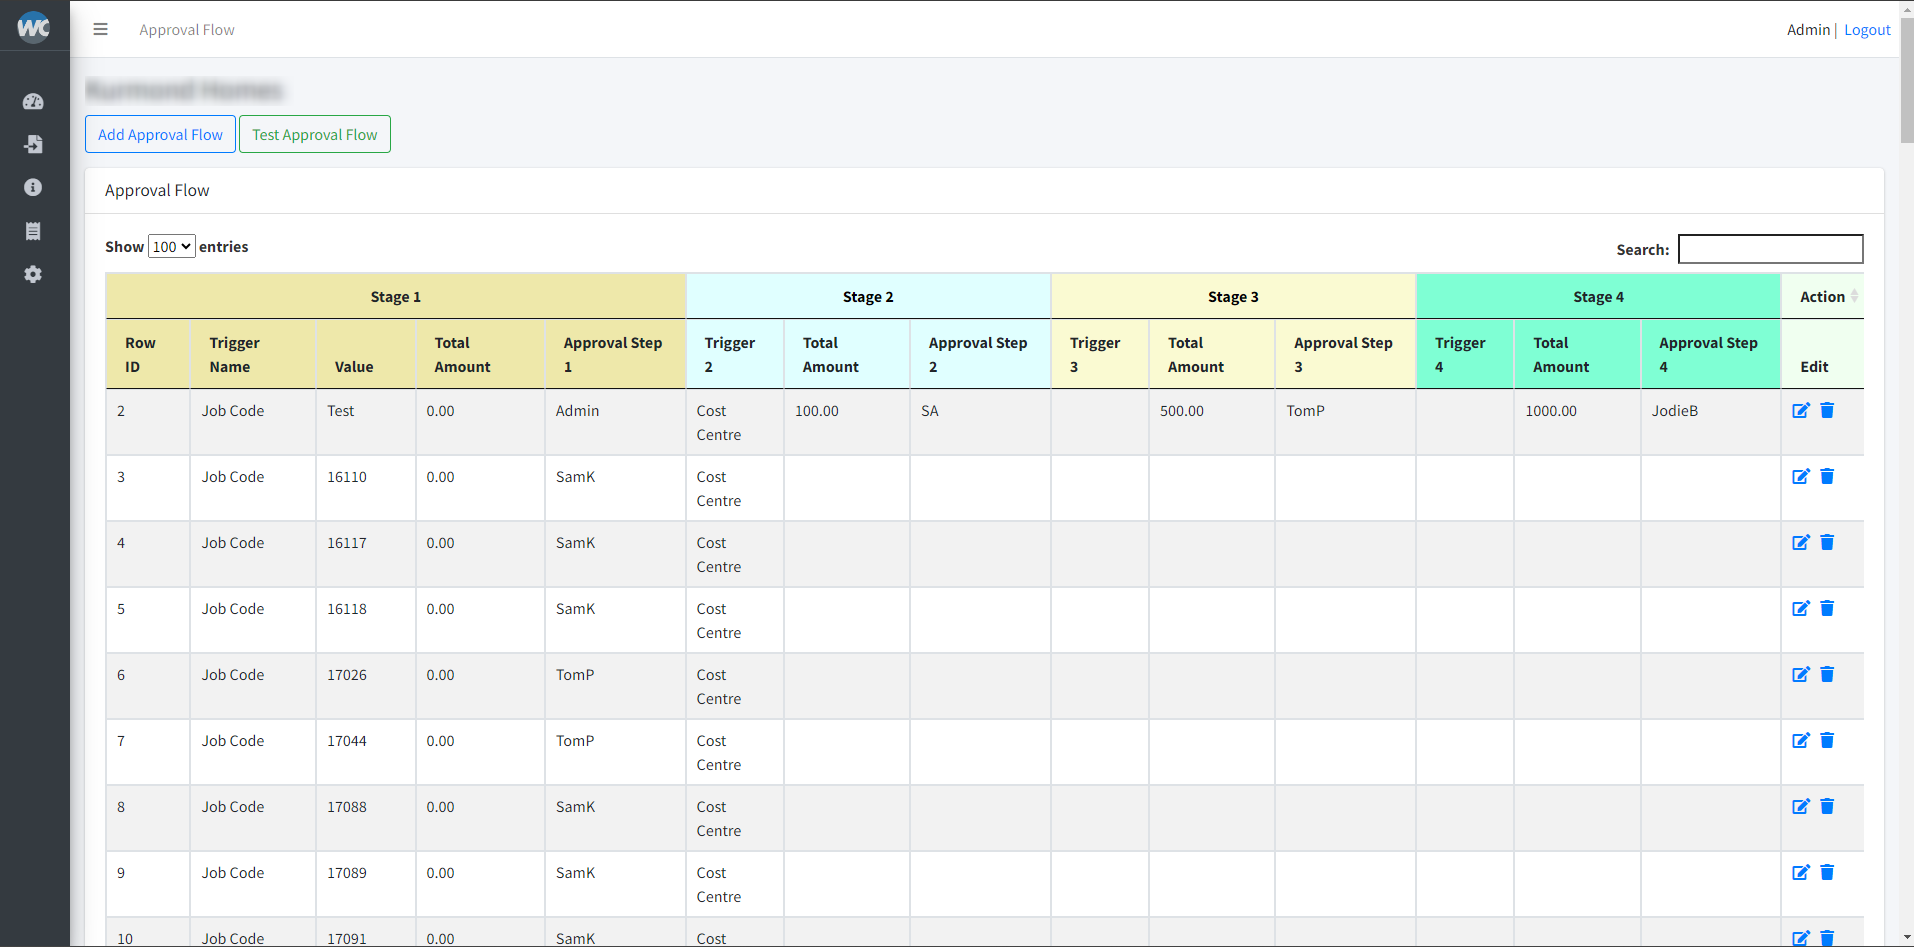Delete row 7 with value 17044
The image size is (1914, 947).
pos(1827,740)
